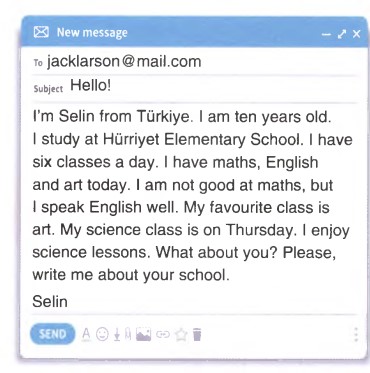Open text formatting options (A icon)
The height and width of the screenshot is (373, 370).
[x=86, y=334]
